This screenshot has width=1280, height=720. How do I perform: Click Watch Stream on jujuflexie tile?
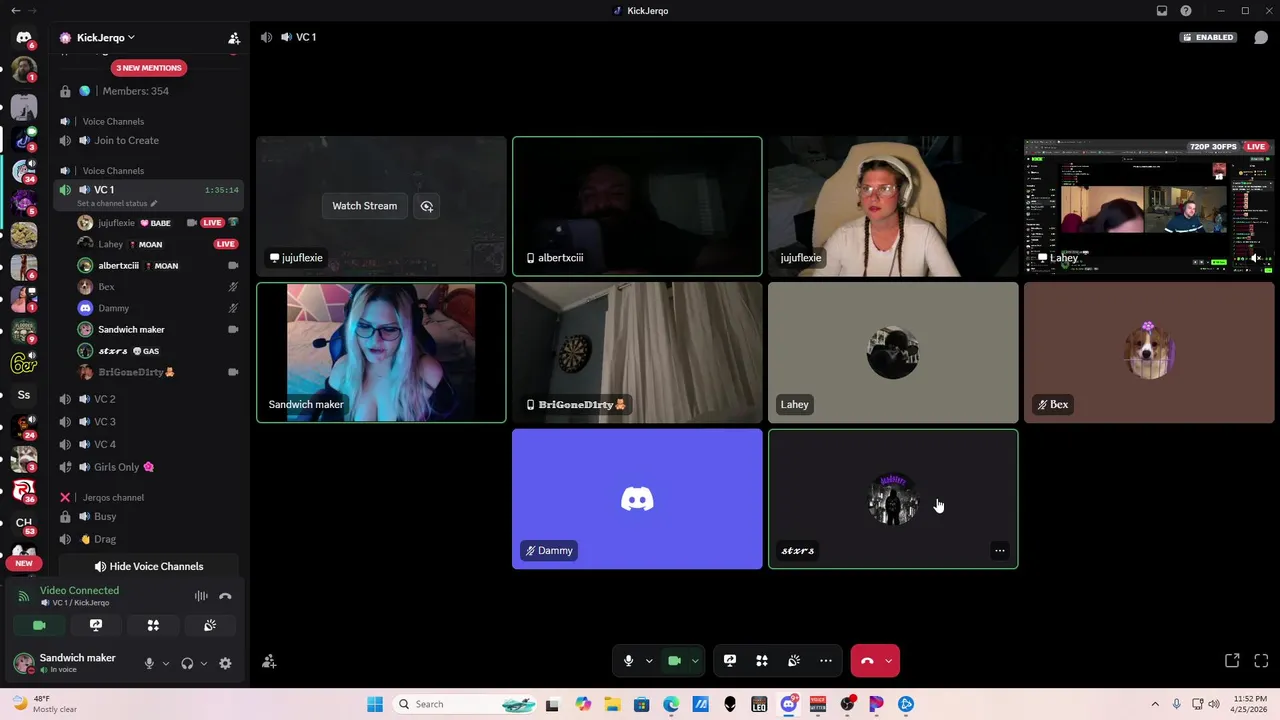(x=364, y=206)
